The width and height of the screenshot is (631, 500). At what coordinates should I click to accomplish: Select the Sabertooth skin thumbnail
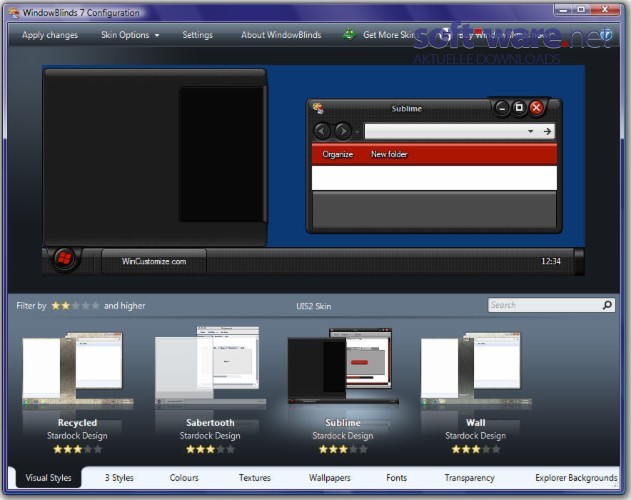210,366
